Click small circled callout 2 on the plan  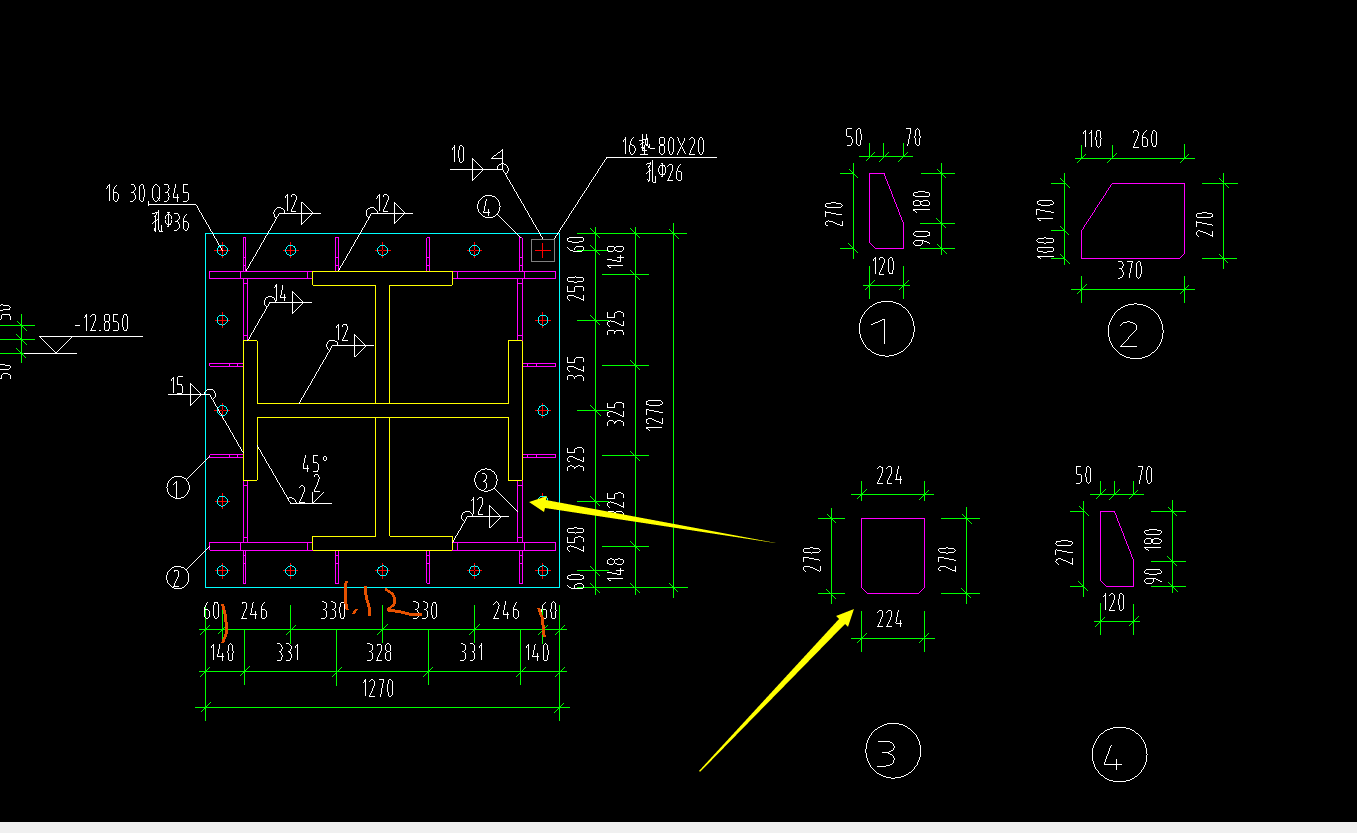coord(177,577)
